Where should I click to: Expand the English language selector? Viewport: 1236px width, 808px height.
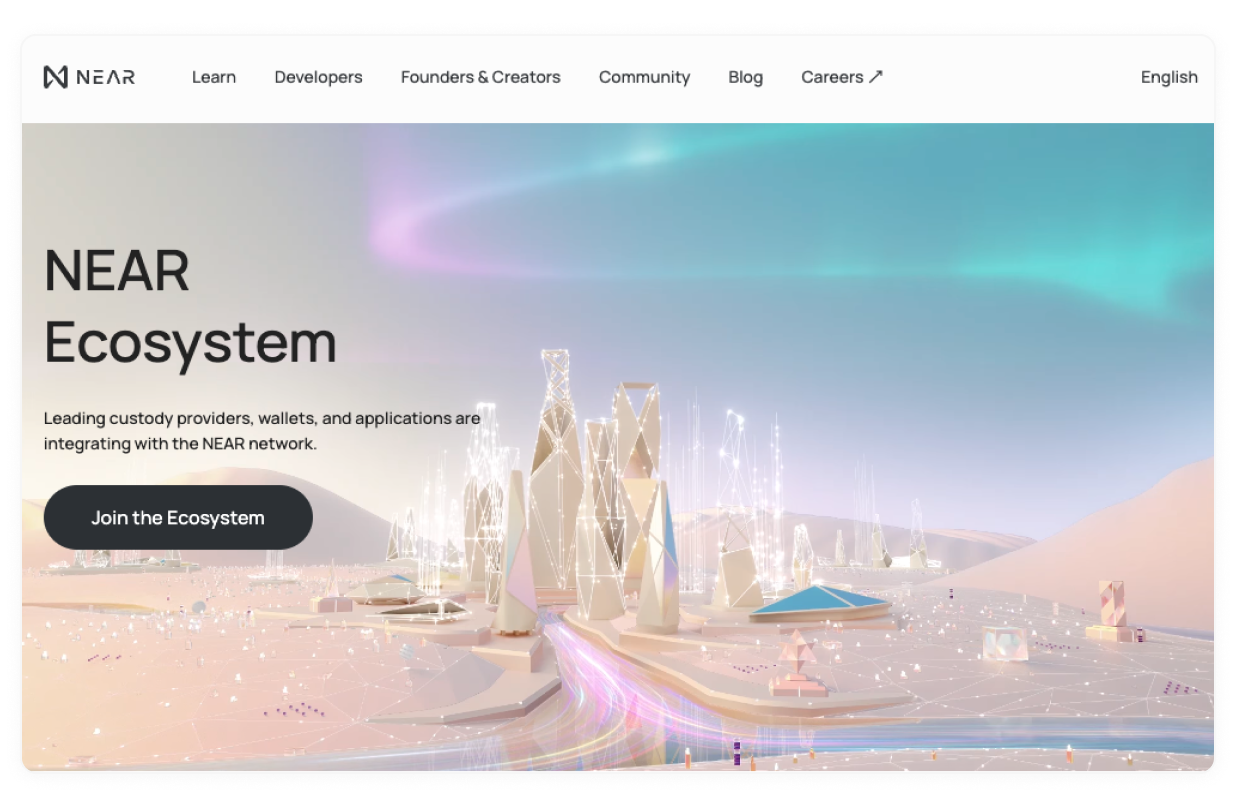[1168, 77]
